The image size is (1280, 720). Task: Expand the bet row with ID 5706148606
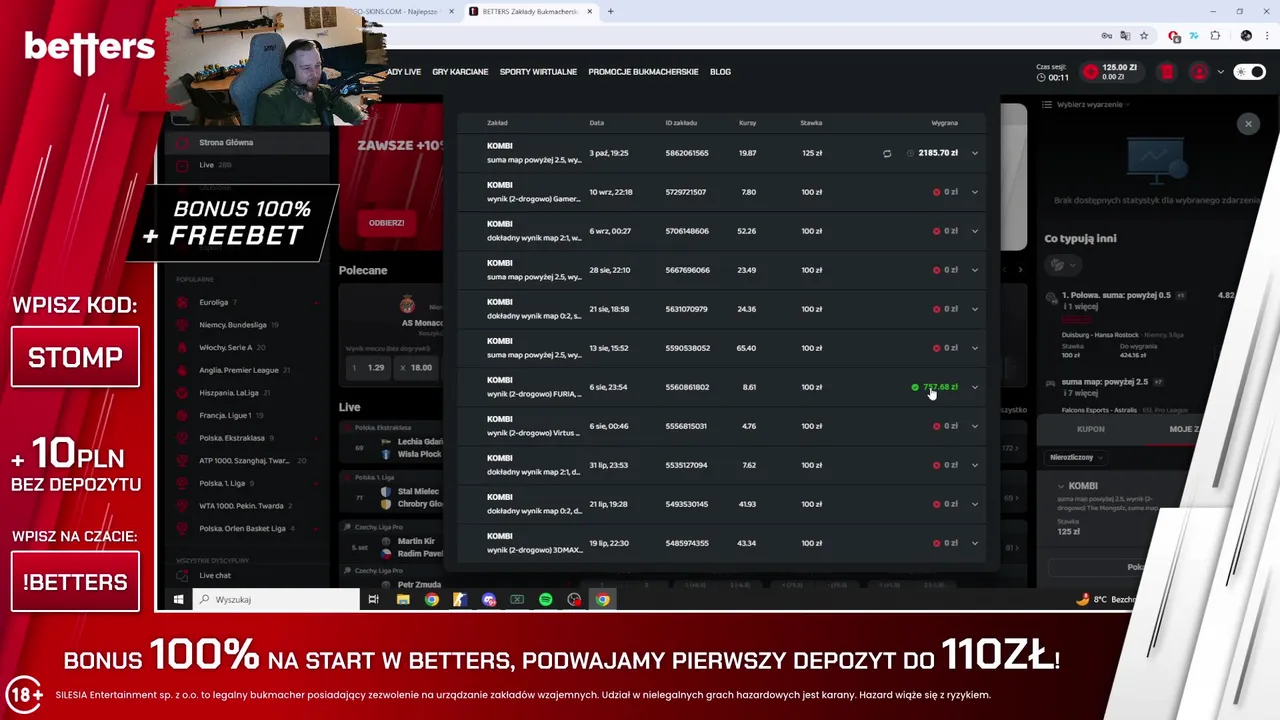coord(975,231)
